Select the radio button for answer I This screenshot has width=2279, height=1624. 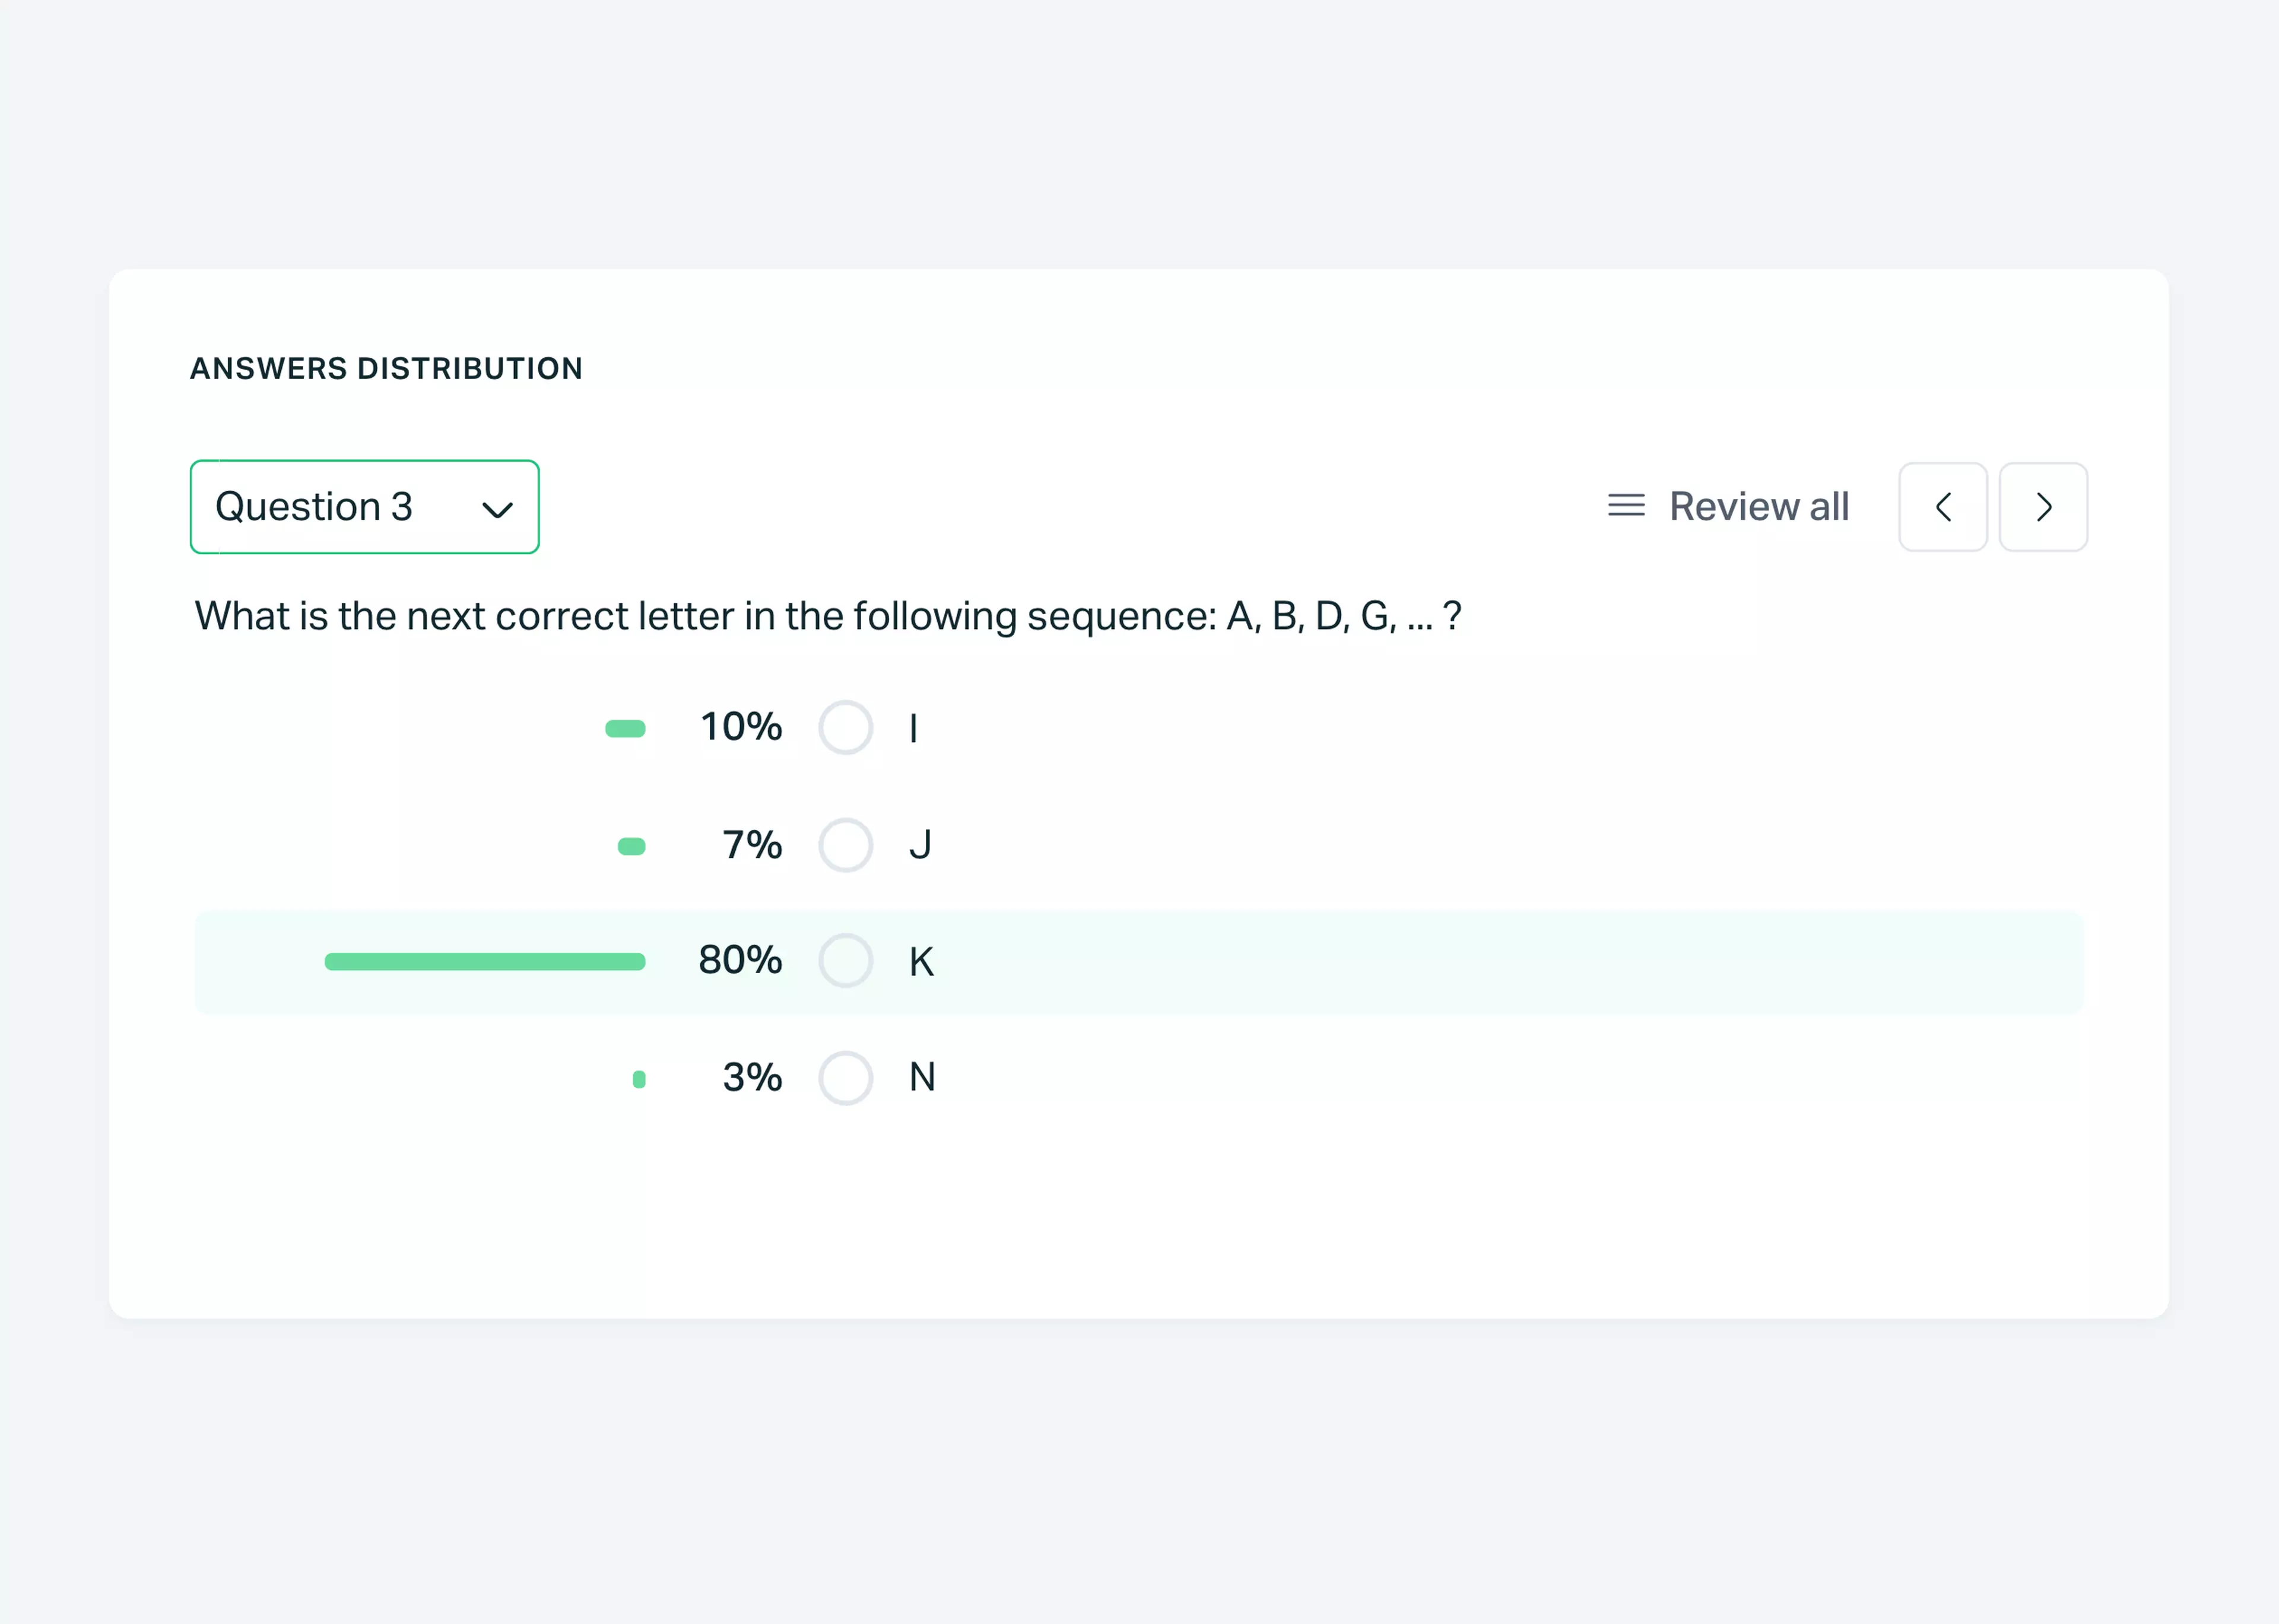(x=845, y=727)
